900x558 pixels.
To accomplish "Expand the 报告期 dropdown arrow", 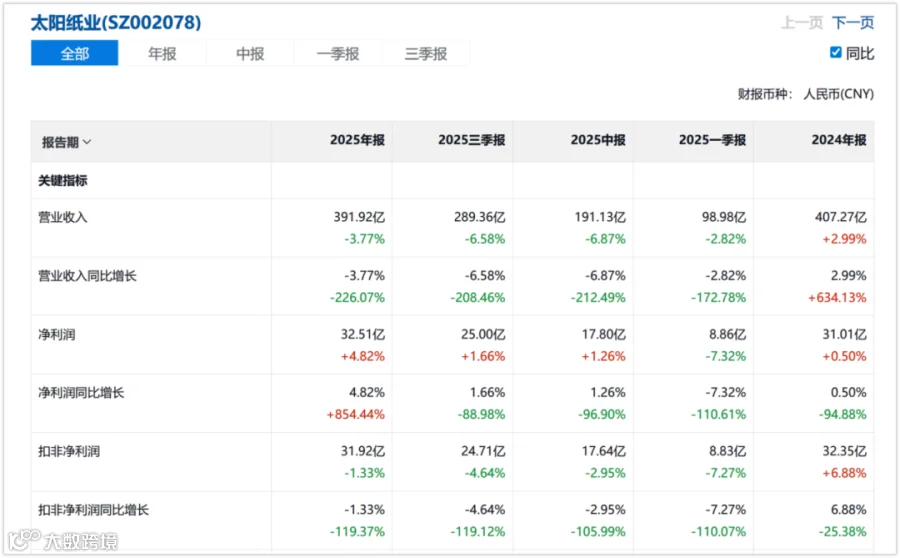I will coord(87,142).
